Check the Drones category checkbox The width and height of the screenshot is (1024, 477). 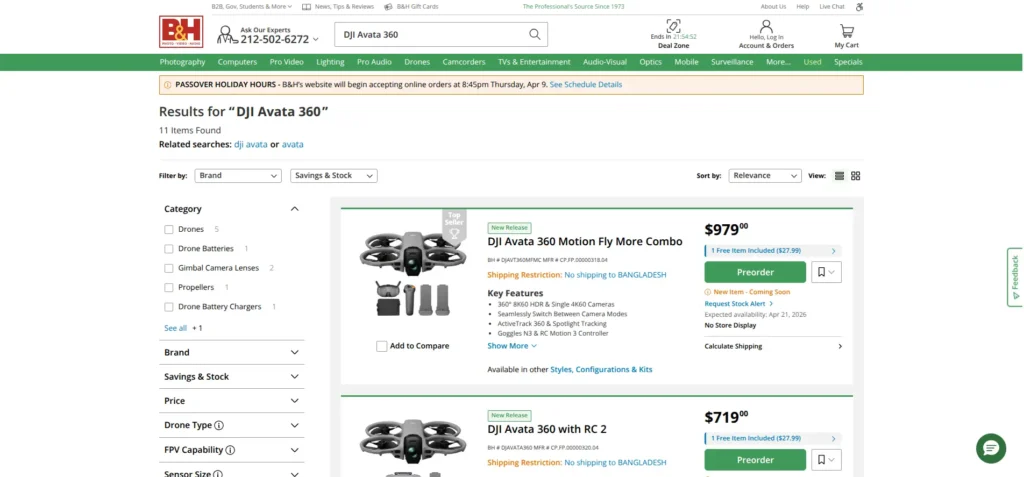pos(169,229)
